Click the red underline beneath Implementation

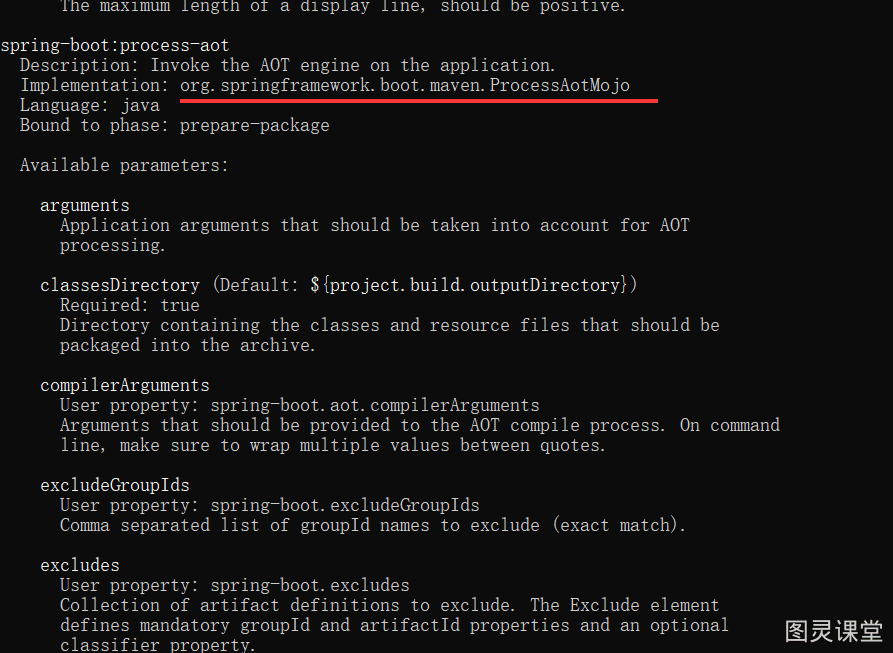click(419, 101)
